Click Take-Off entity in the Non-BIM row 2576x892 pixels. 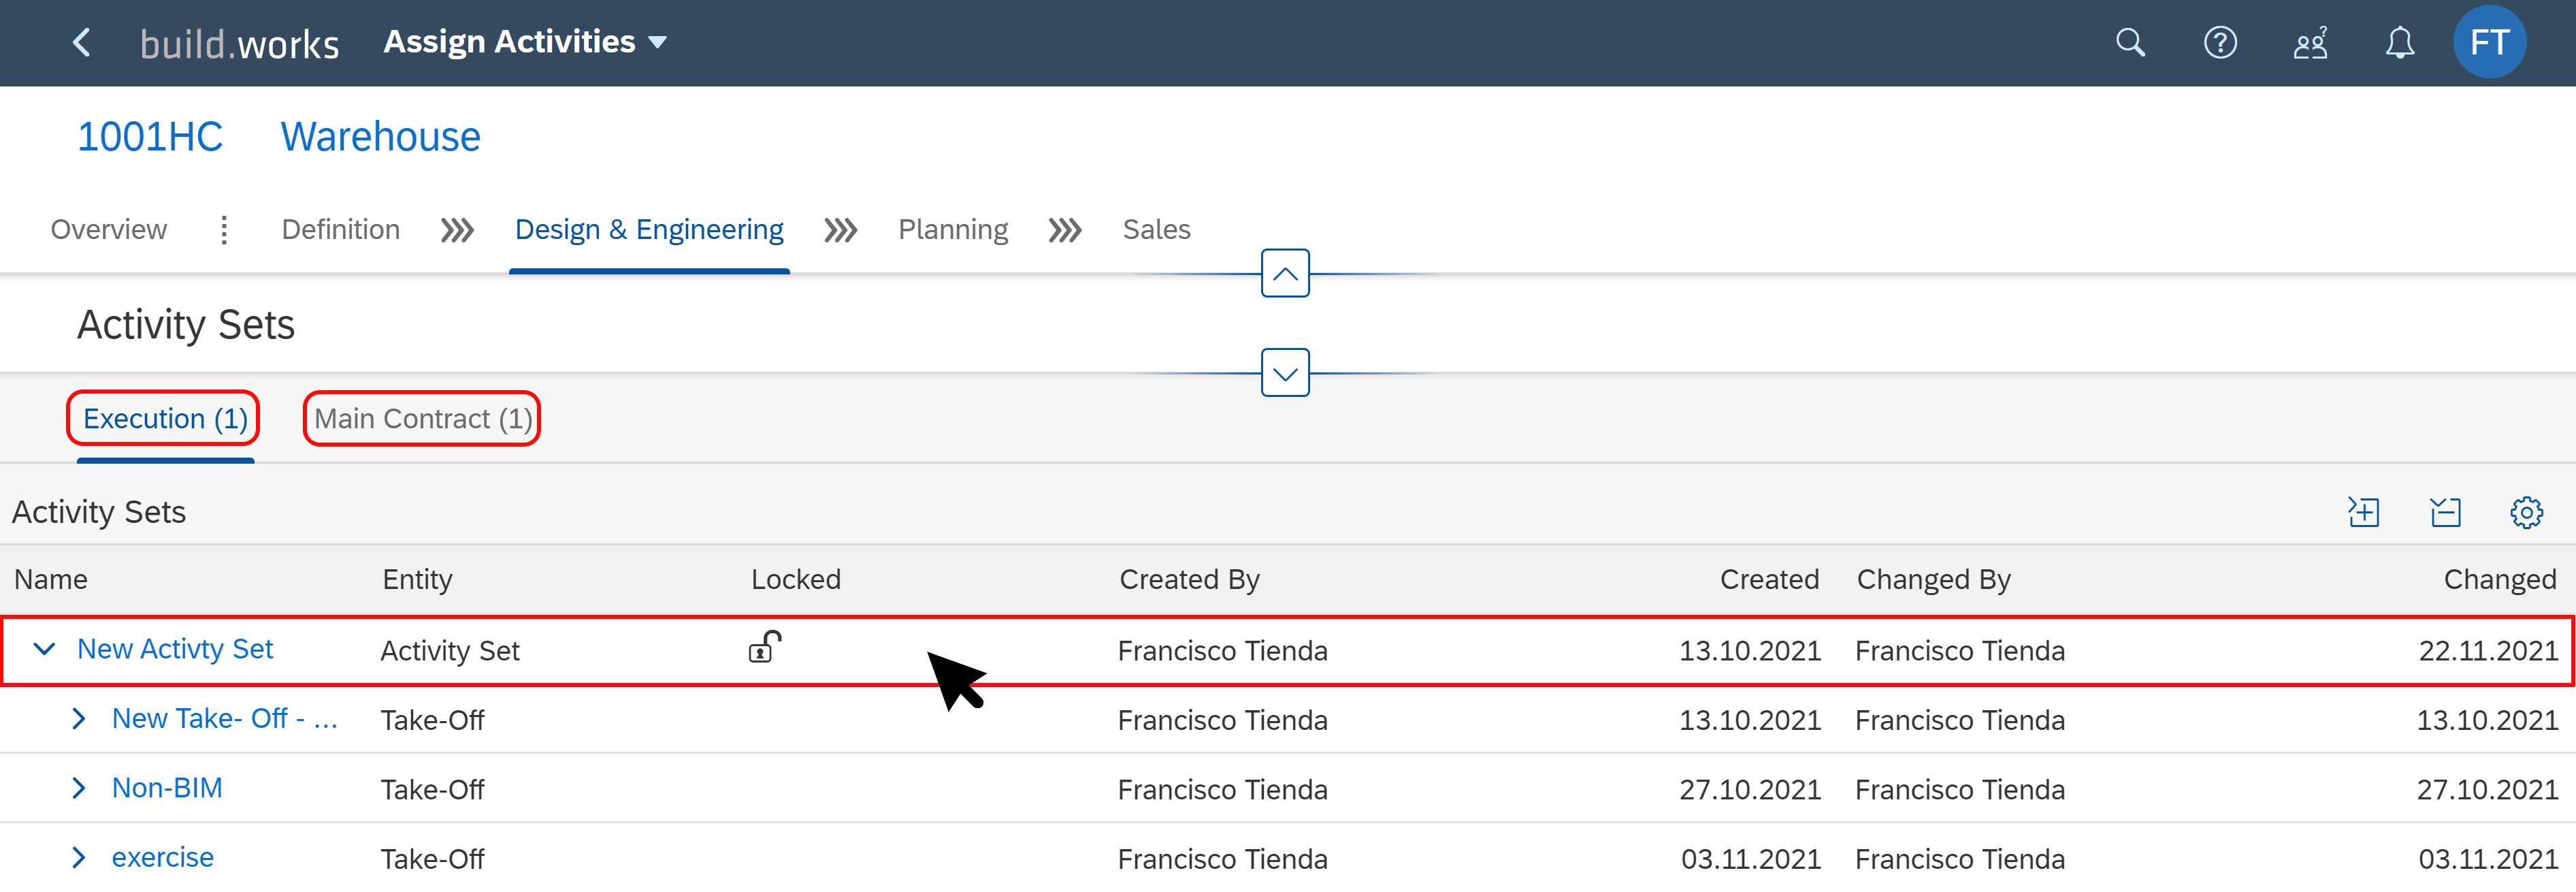[x=432, y=790]
